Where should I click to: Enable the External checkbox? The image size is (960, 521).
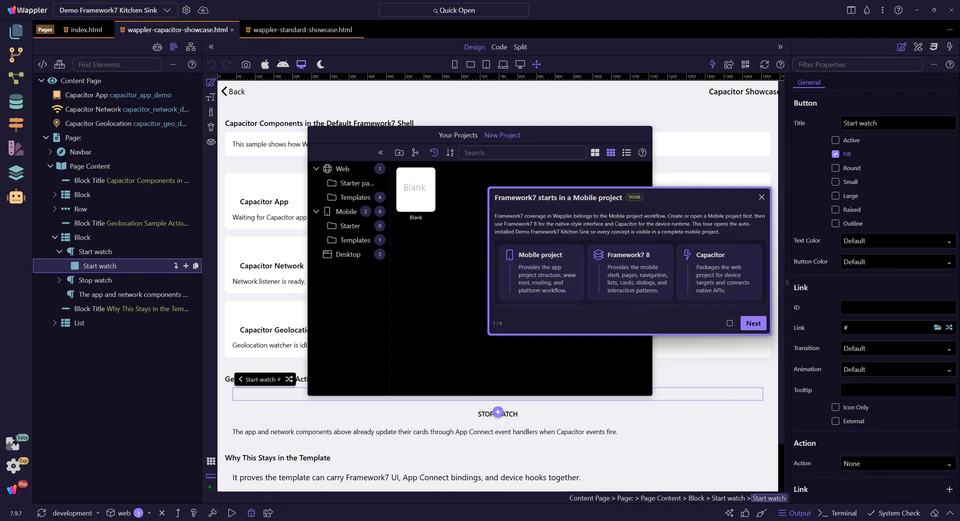tap(835, 421)
